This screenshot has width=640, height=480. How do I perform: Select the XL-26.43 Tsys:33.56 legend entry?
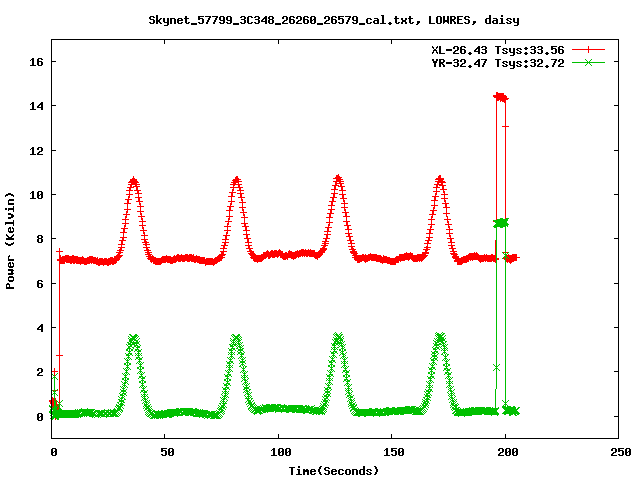pos(498,50)
